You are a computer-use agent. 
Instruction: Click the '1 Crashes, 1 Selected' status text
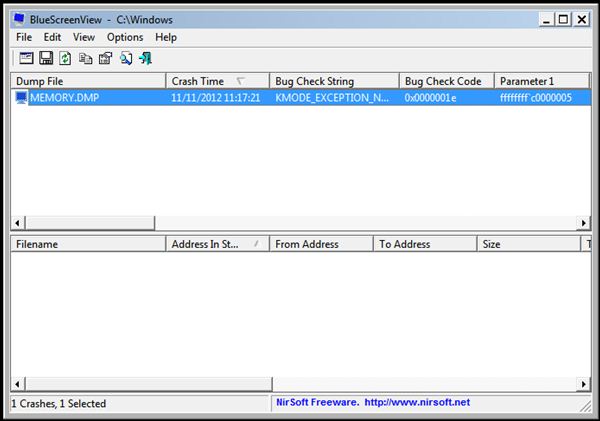(59, 403)
